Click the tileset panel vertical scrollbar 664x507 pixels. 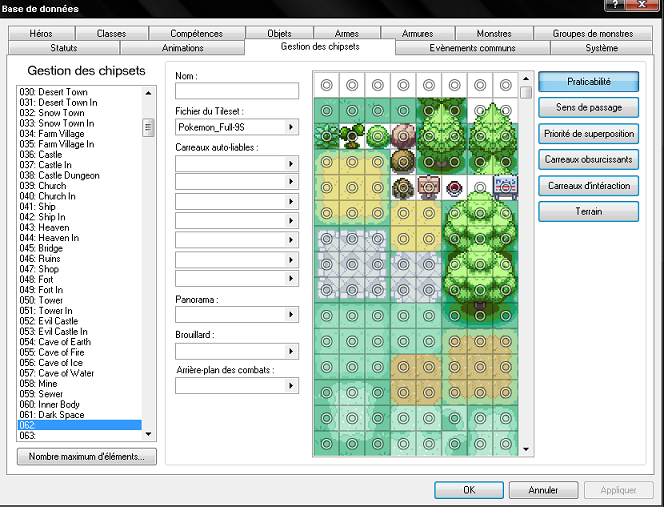point(526,270)
